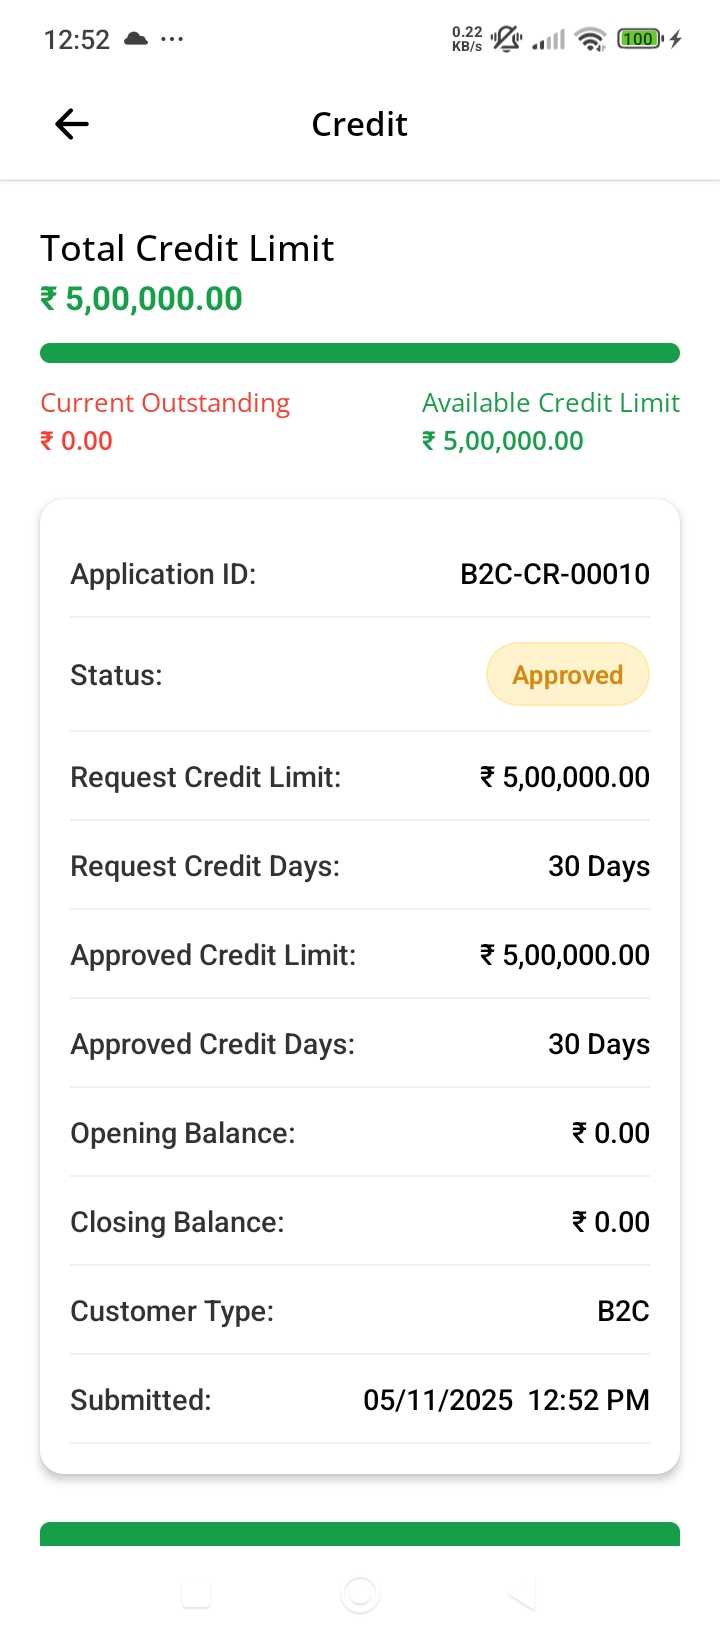
Task: Tap the Wi-Fi signal icon
Action: pos(591,39)
